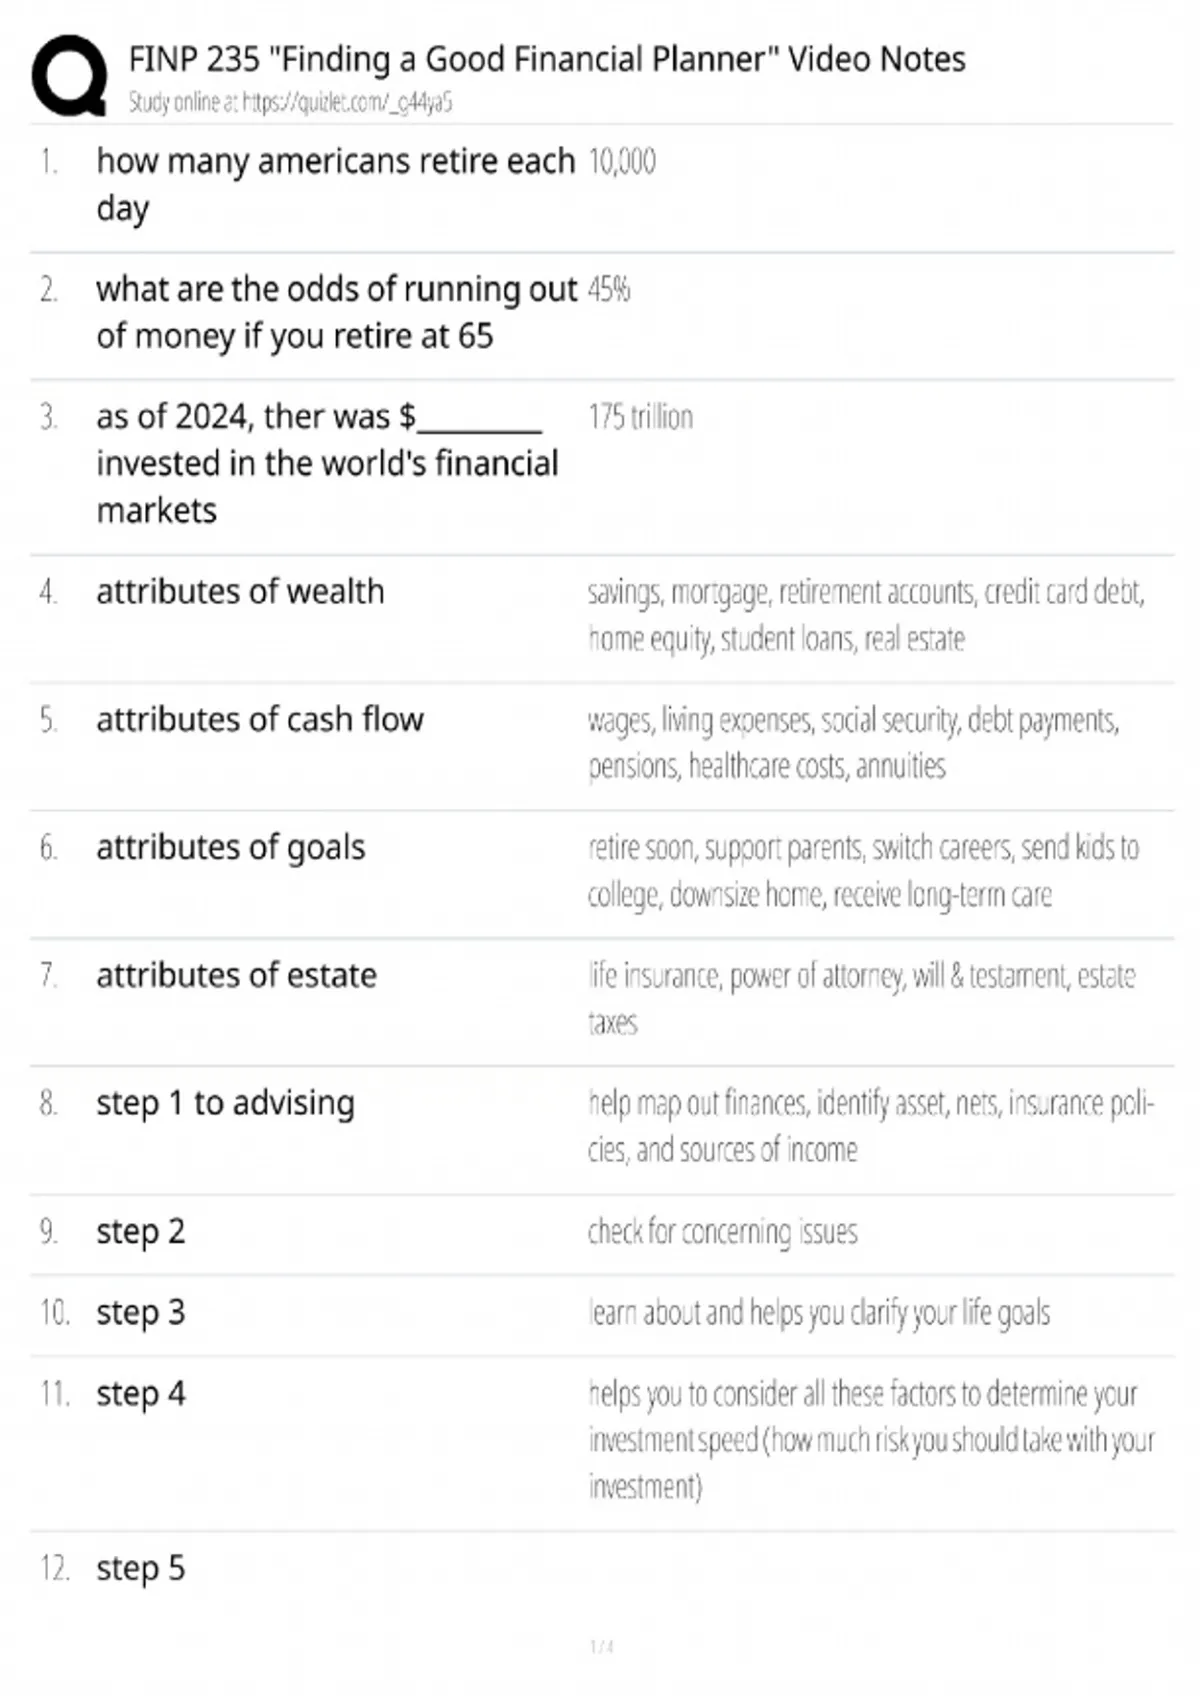Click "check for concerning issues" definition
Viewport: 1200px width, 1700px height.
pos(722,1232)
